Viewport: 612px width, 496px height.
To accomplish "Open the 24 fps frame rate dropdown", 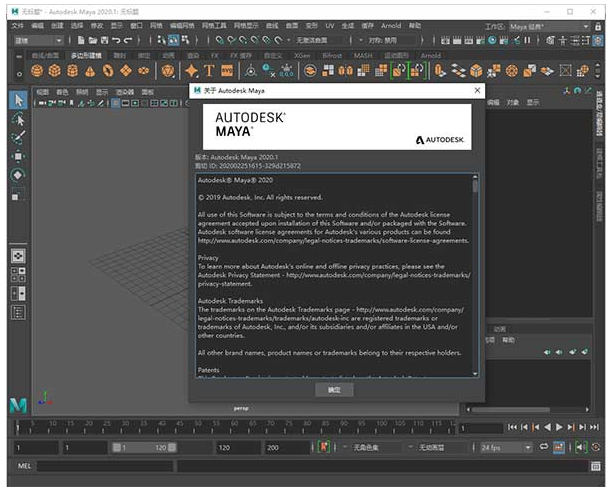I will point(529,448).
